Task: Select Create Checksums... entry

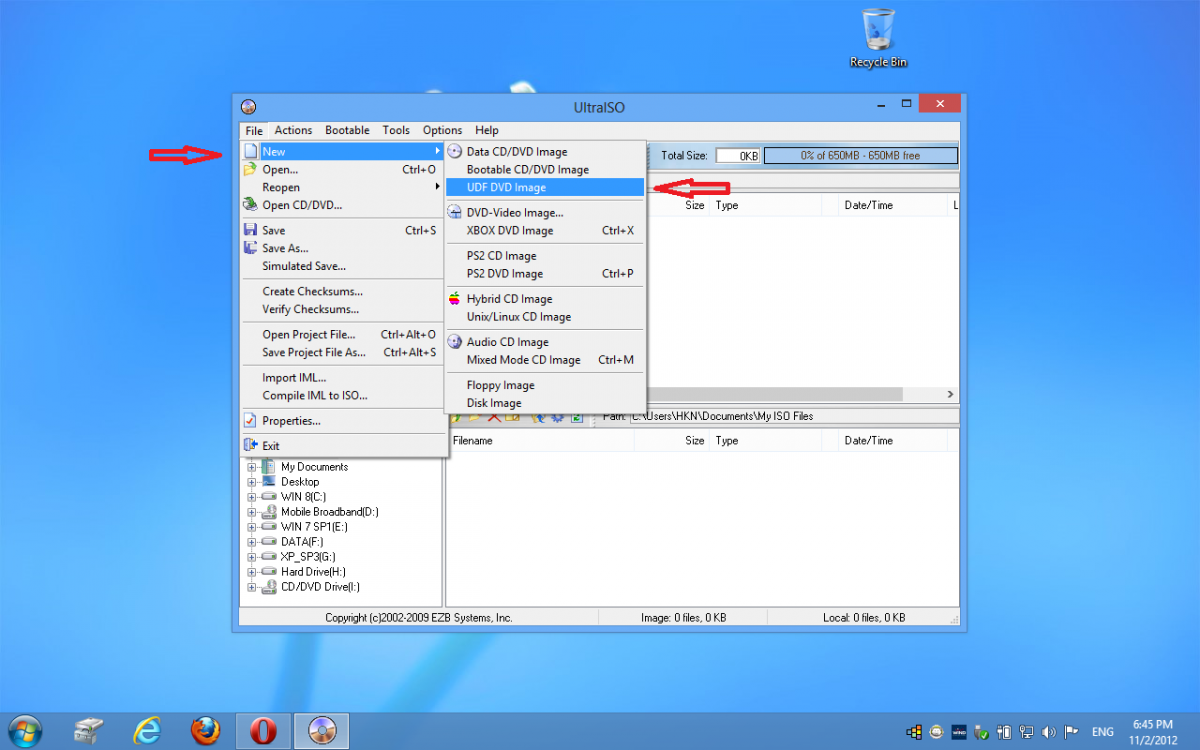Action: click(344, 292)
